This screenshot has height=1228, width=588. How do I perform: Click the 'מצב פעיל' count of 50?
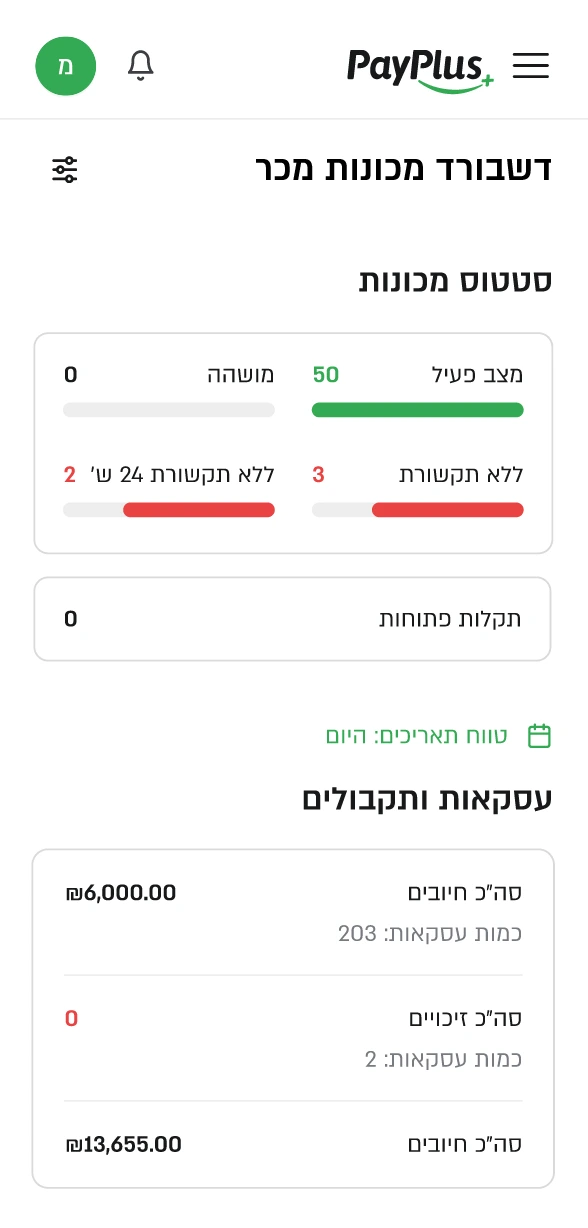(326, 374)
